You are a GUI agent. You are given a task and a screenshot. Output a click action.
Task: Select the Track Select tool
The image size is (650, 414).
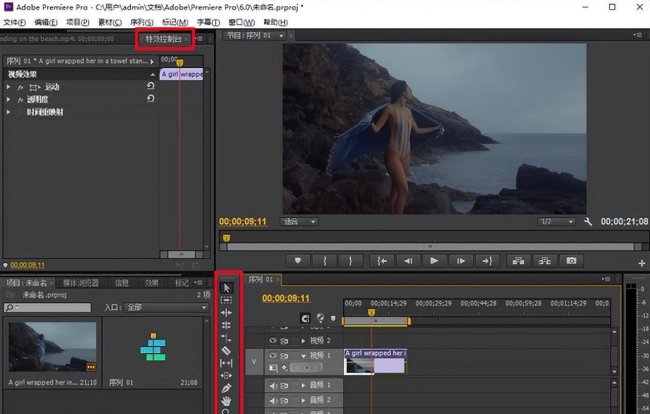click(x=226, y=300)
